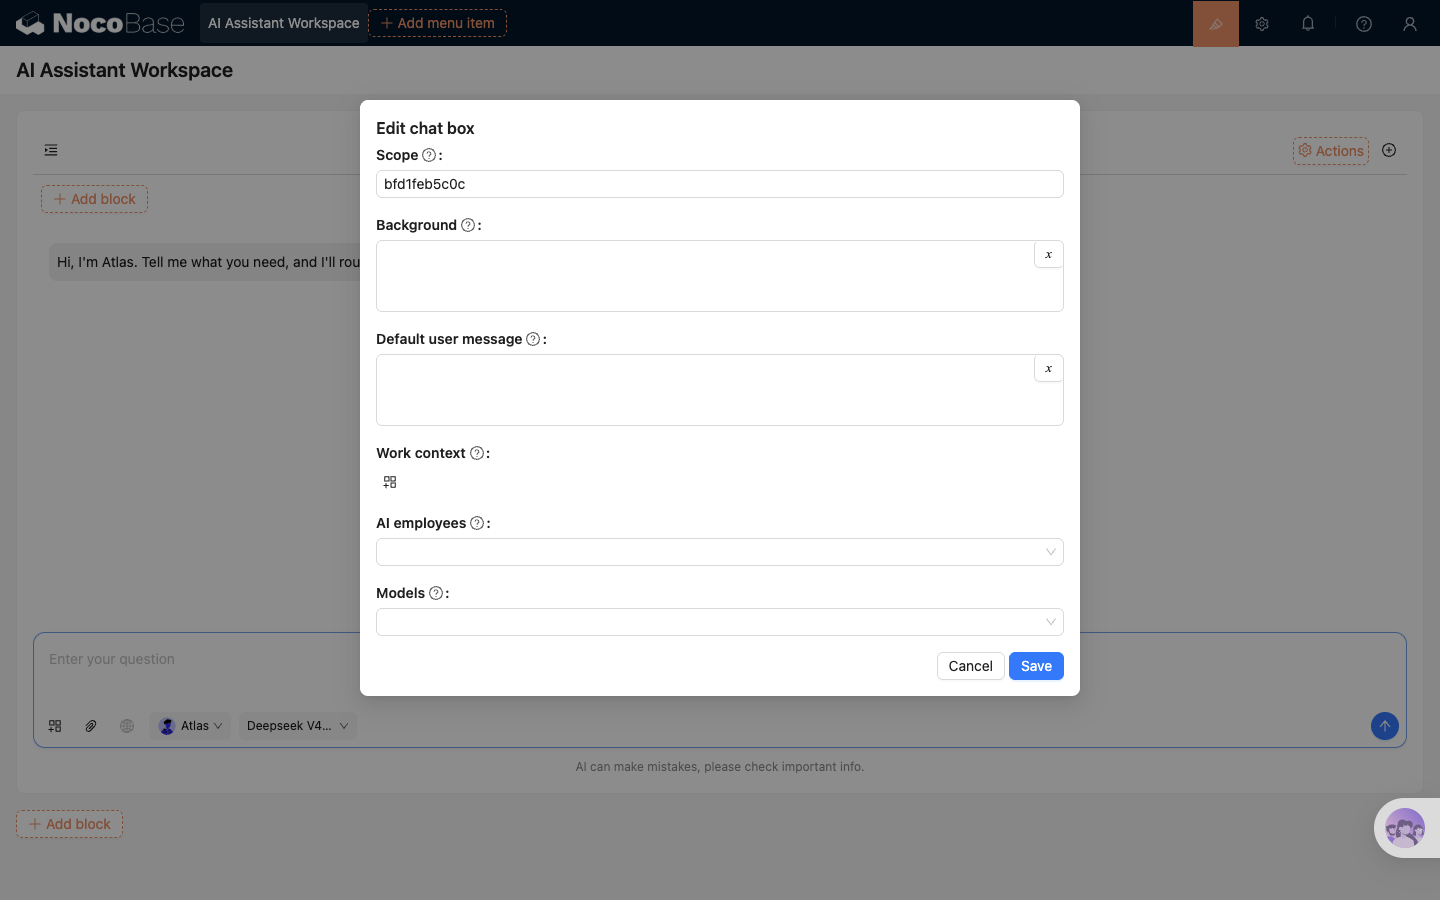Click the AI Assistant Workspace page title
Screen dimensions: 1440x900
[125, 70]
